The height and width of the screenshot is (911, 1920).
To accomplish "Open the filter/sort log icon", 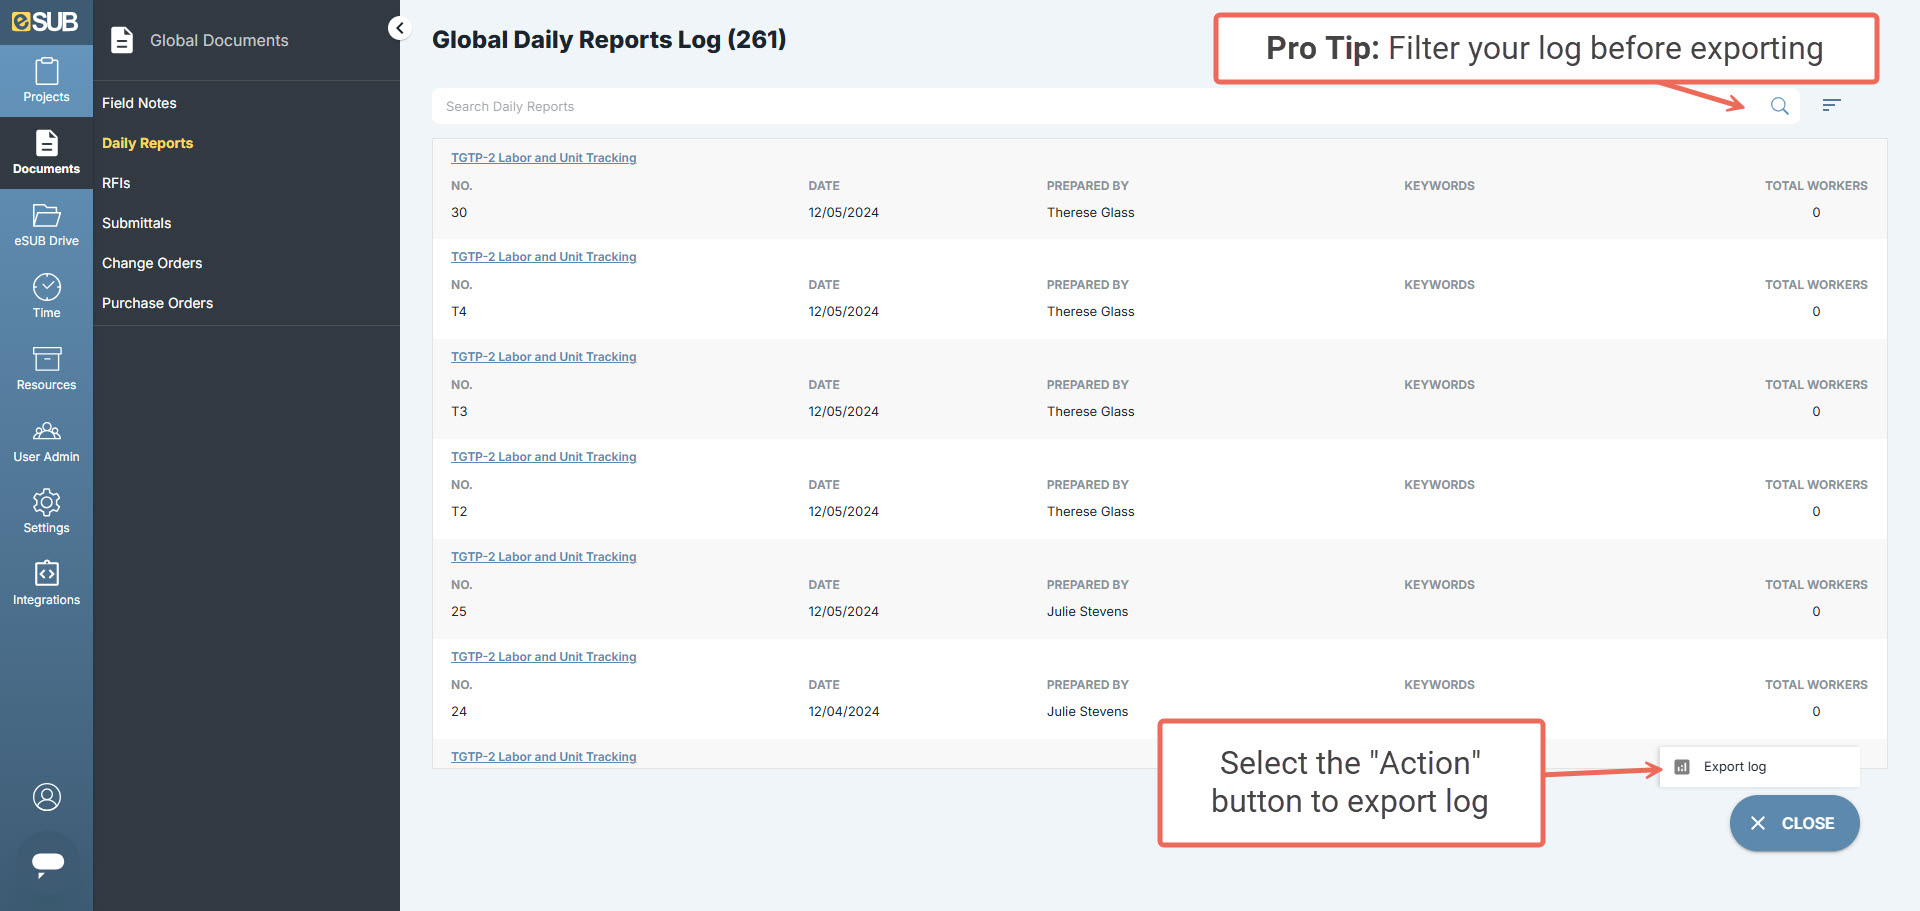I will [x=1831, y=105].
